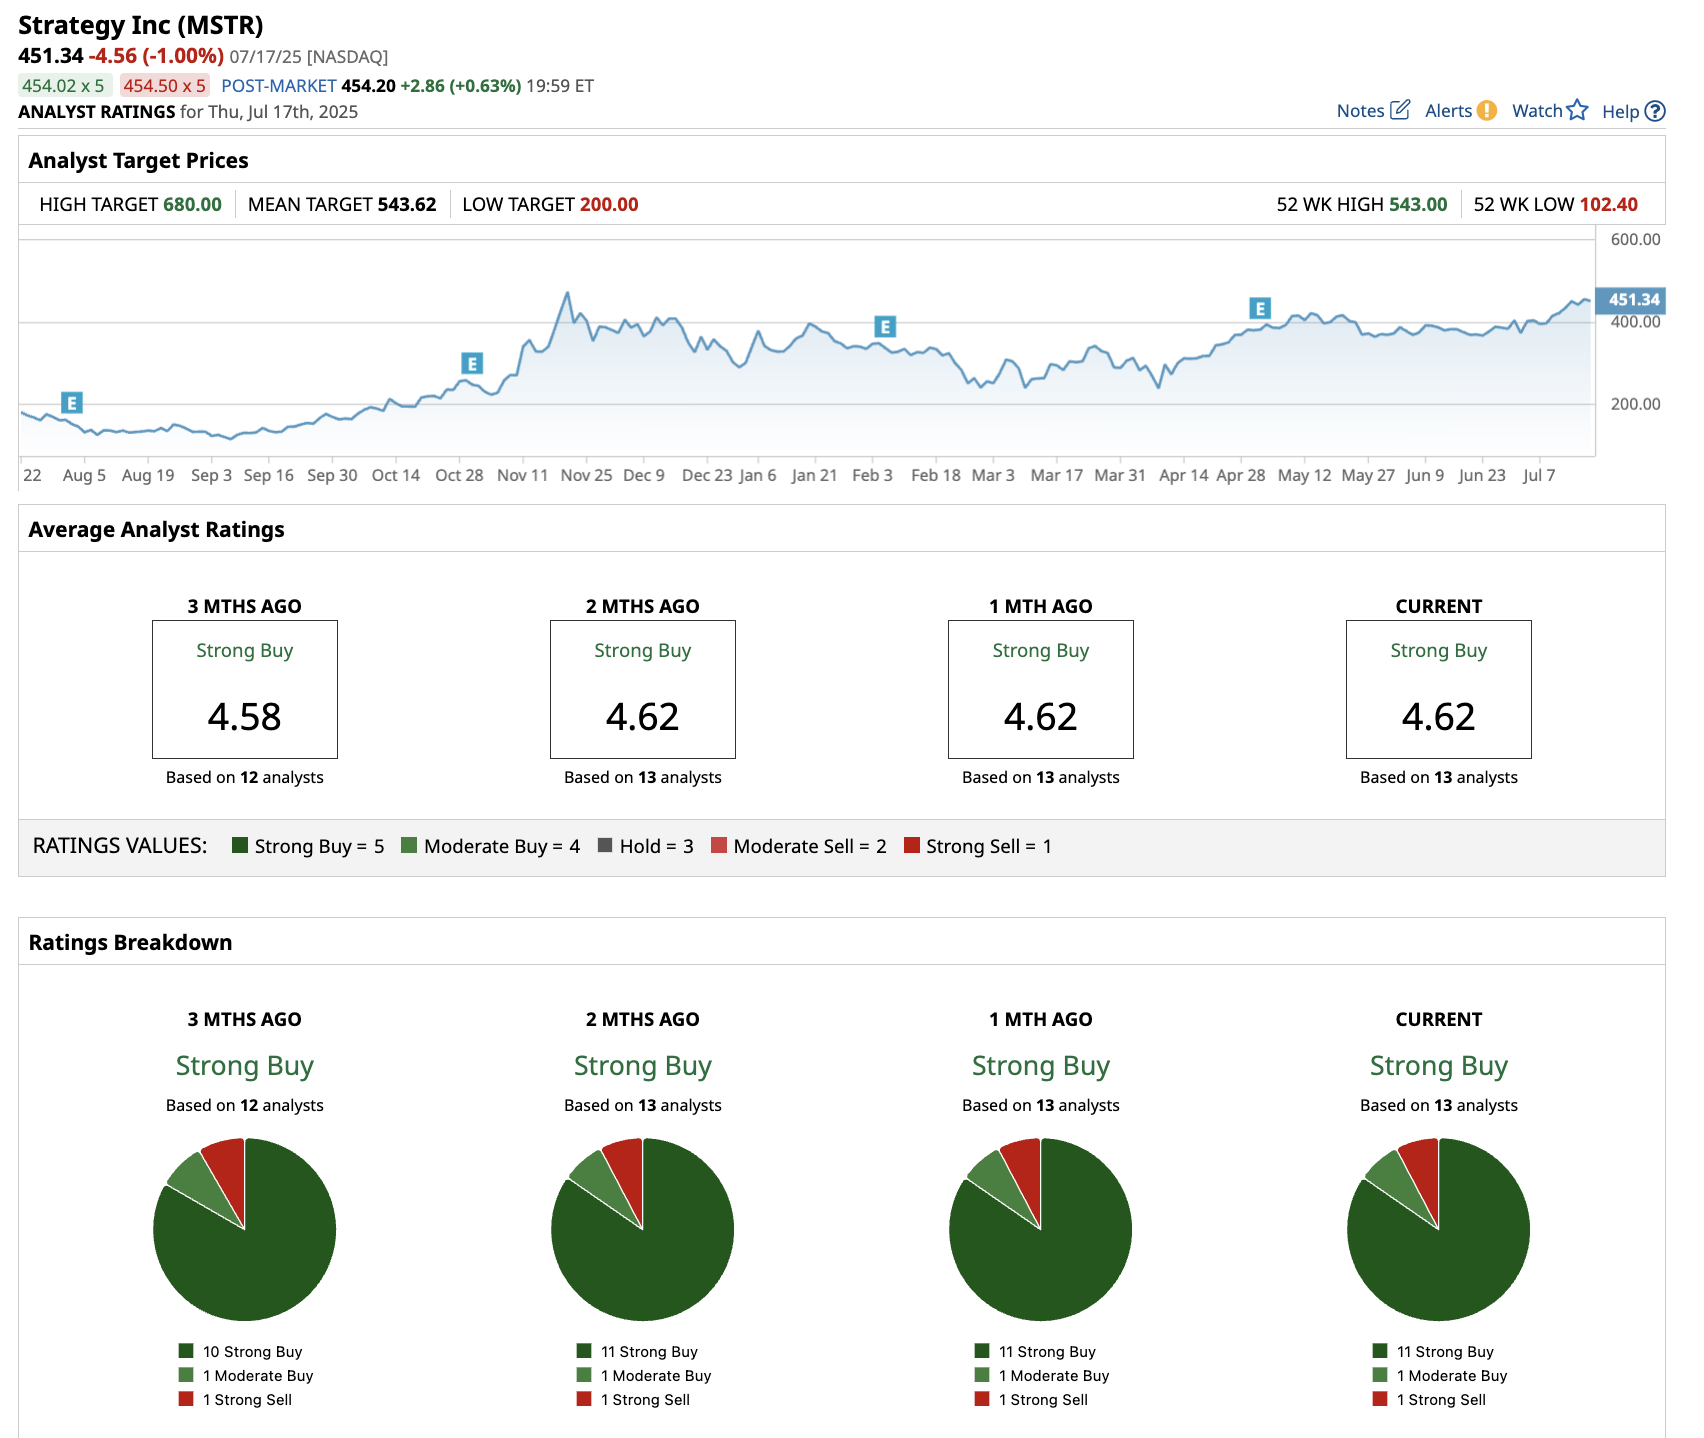Click the 3 MTHS AGO rating box 4.58
This screenshot has height=1438, width=1704.
(x=245, y=689)
